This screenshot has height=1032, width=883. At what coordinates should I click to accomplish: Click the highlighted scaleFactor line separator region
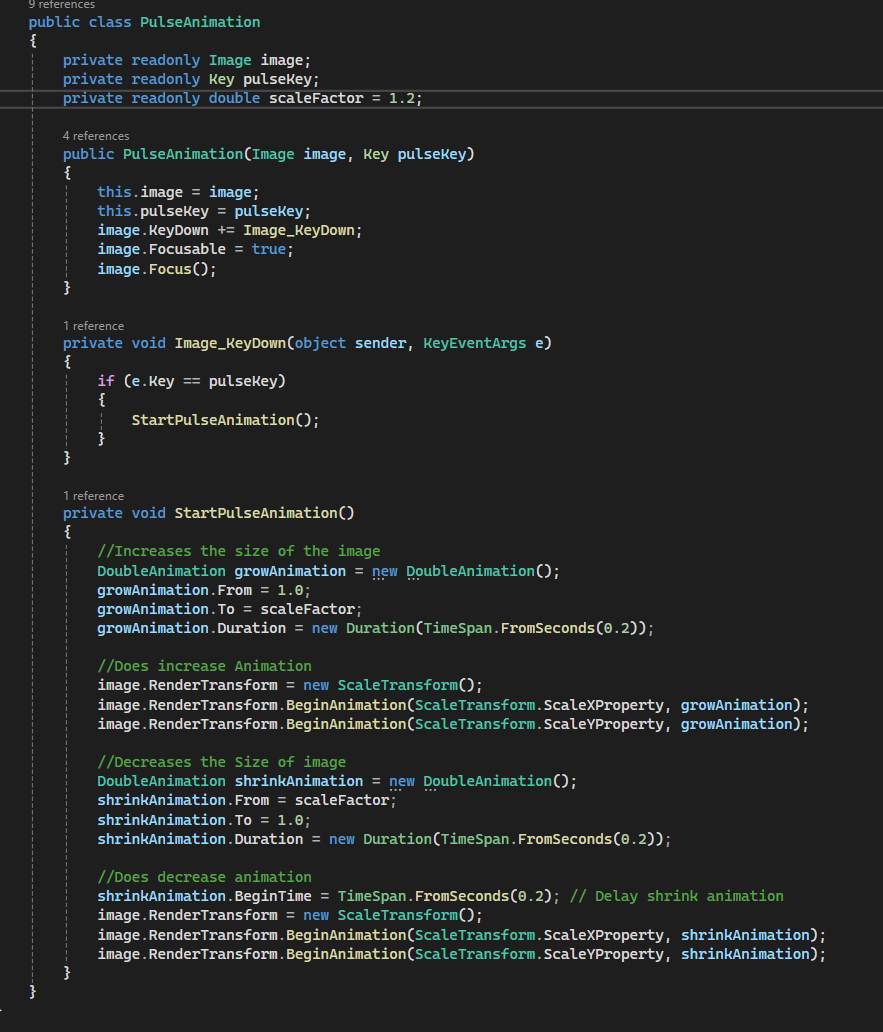pyautogui.click(x=600, y=97)
